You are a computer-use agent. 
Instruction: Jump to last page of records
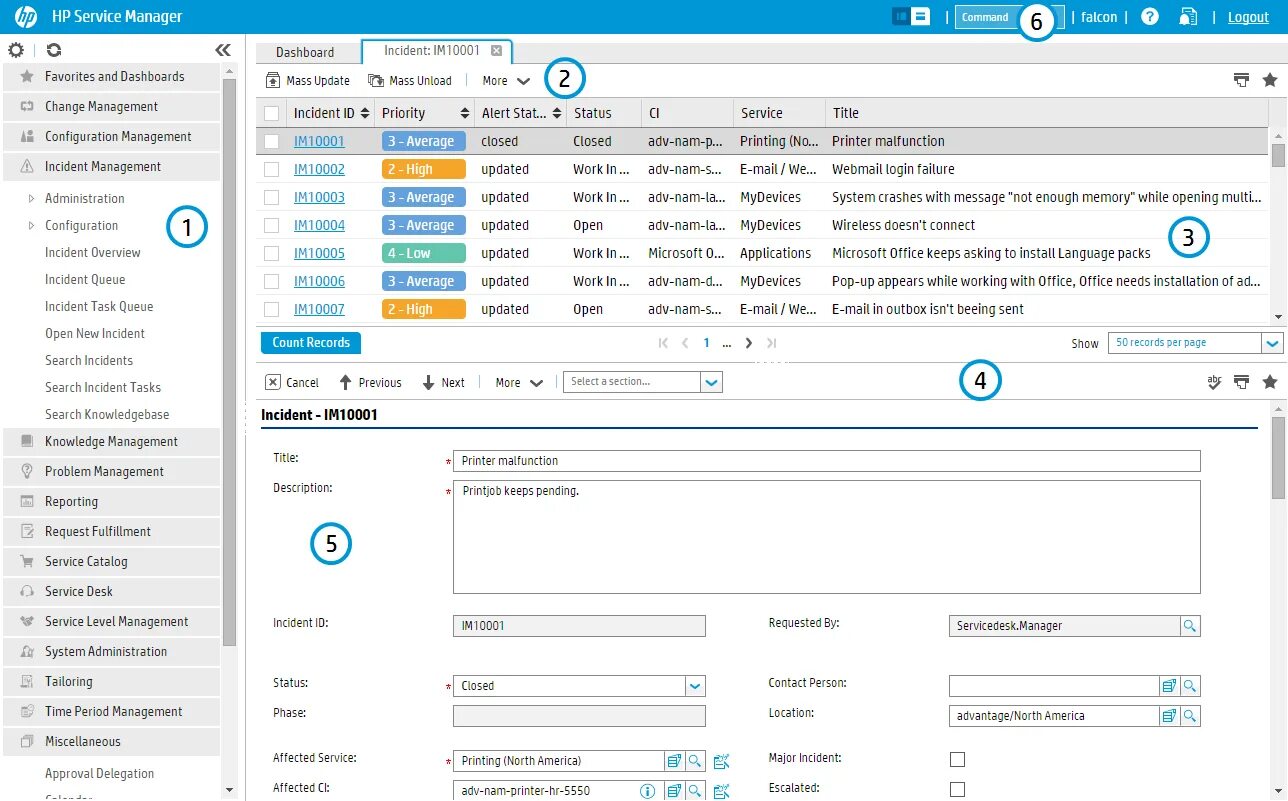point(771,343)
